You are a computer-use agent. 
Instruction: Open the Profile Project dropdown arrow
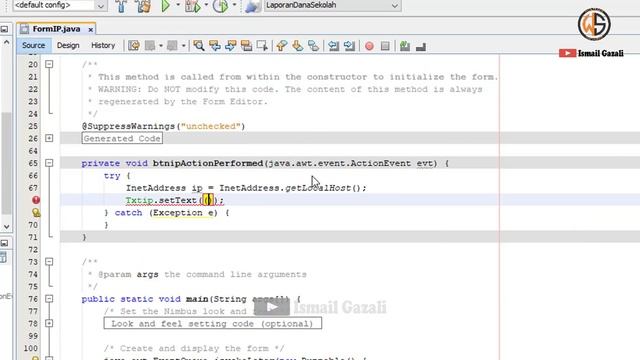coord(234,5)
